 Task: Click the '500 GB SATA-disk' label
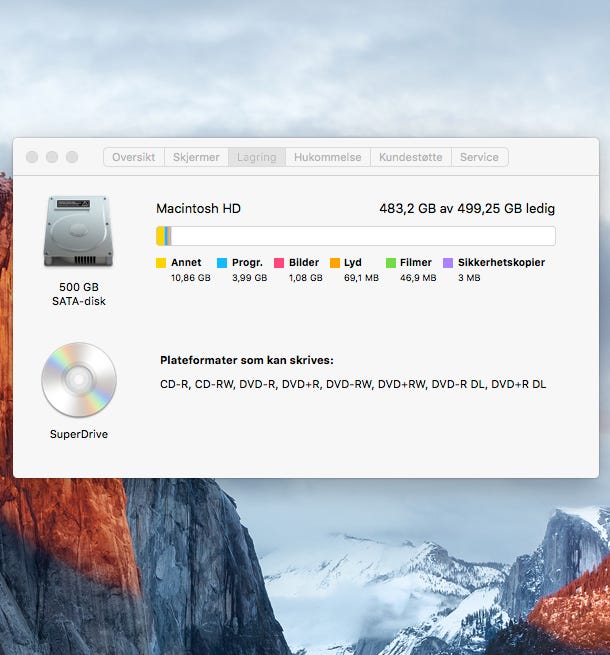pyautogui.click(x=79, y=294)
